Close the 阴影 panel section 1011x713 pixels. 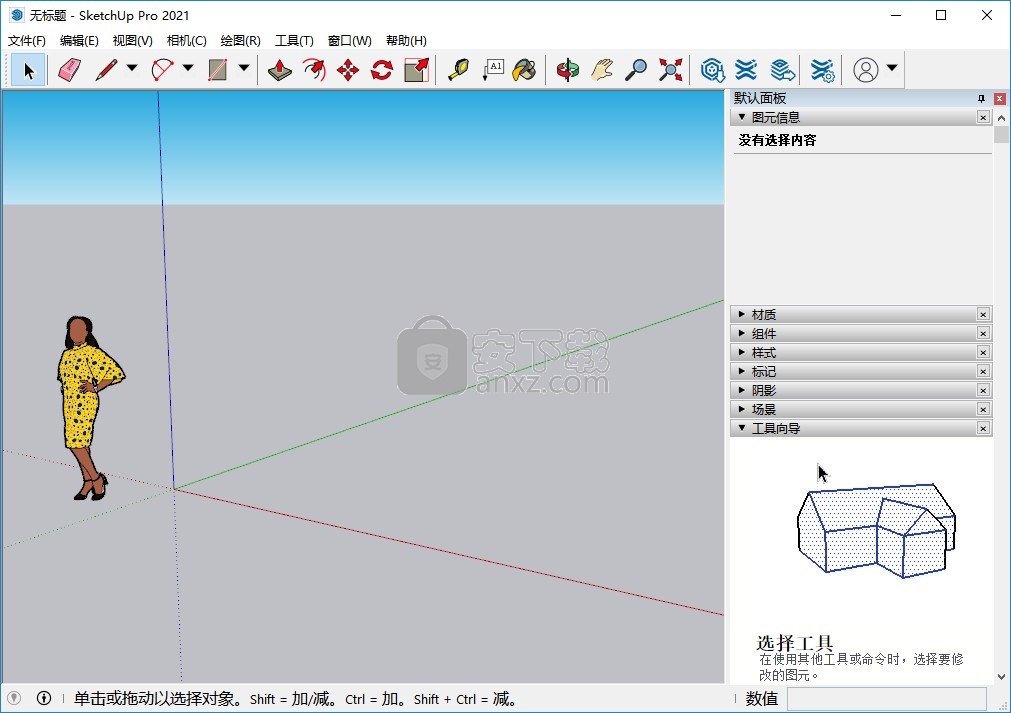tap(983, 391)
